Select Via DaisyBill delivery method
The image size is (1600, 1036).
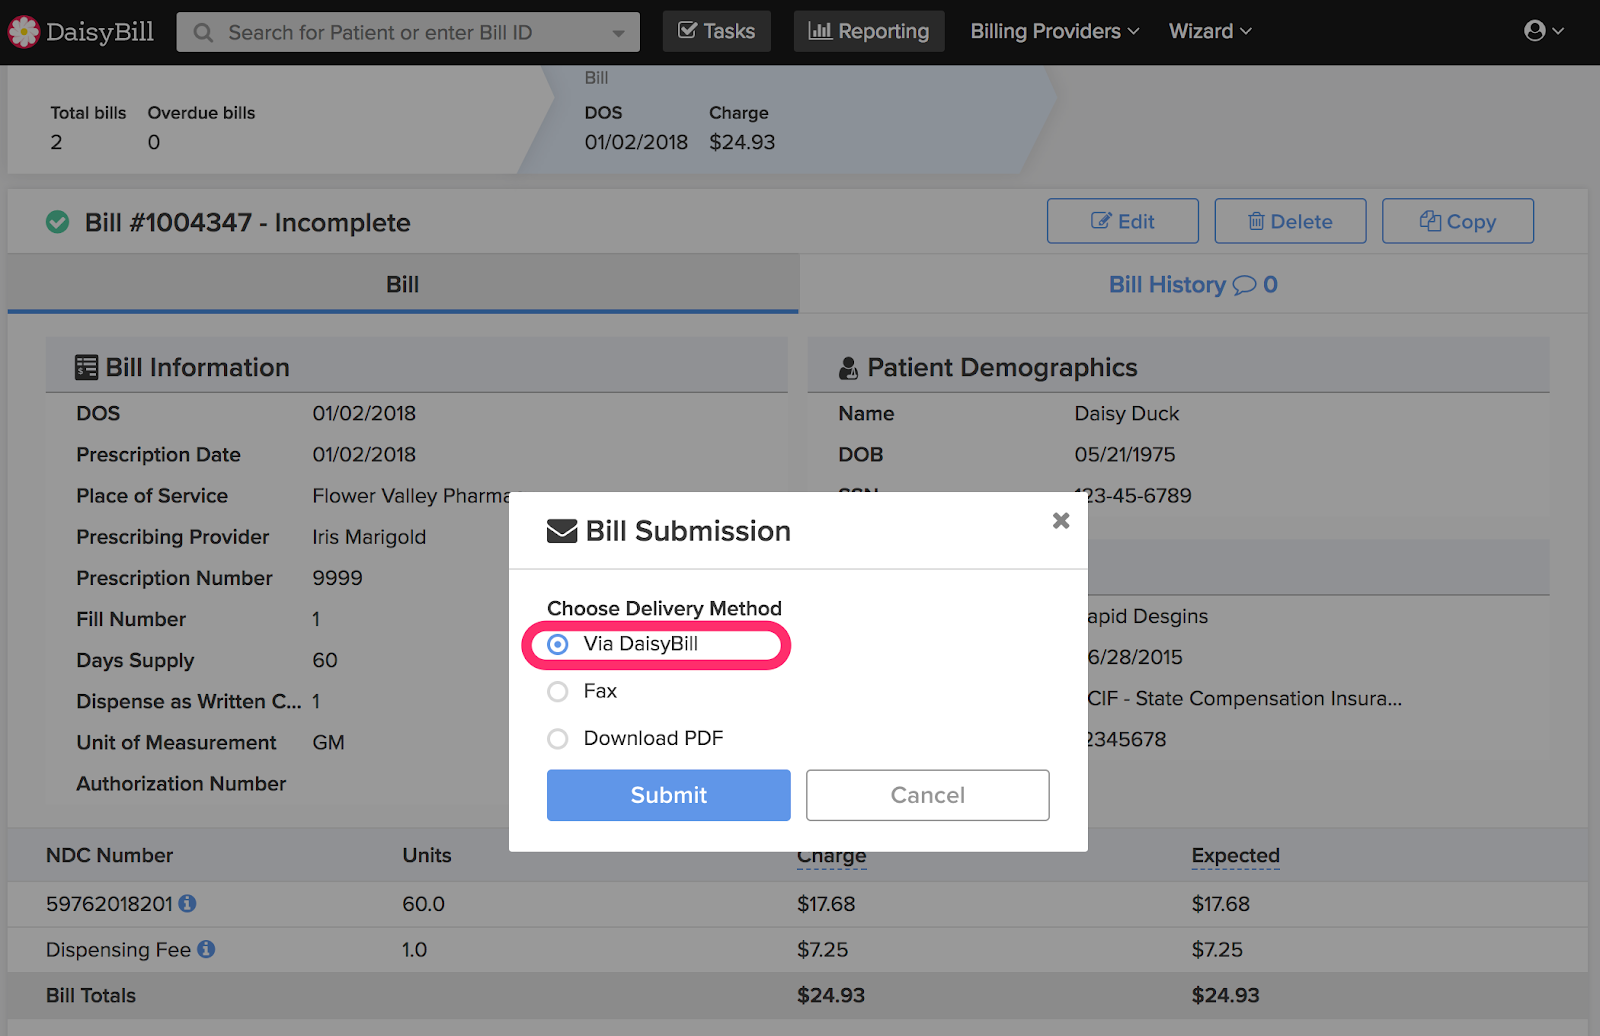558,644
